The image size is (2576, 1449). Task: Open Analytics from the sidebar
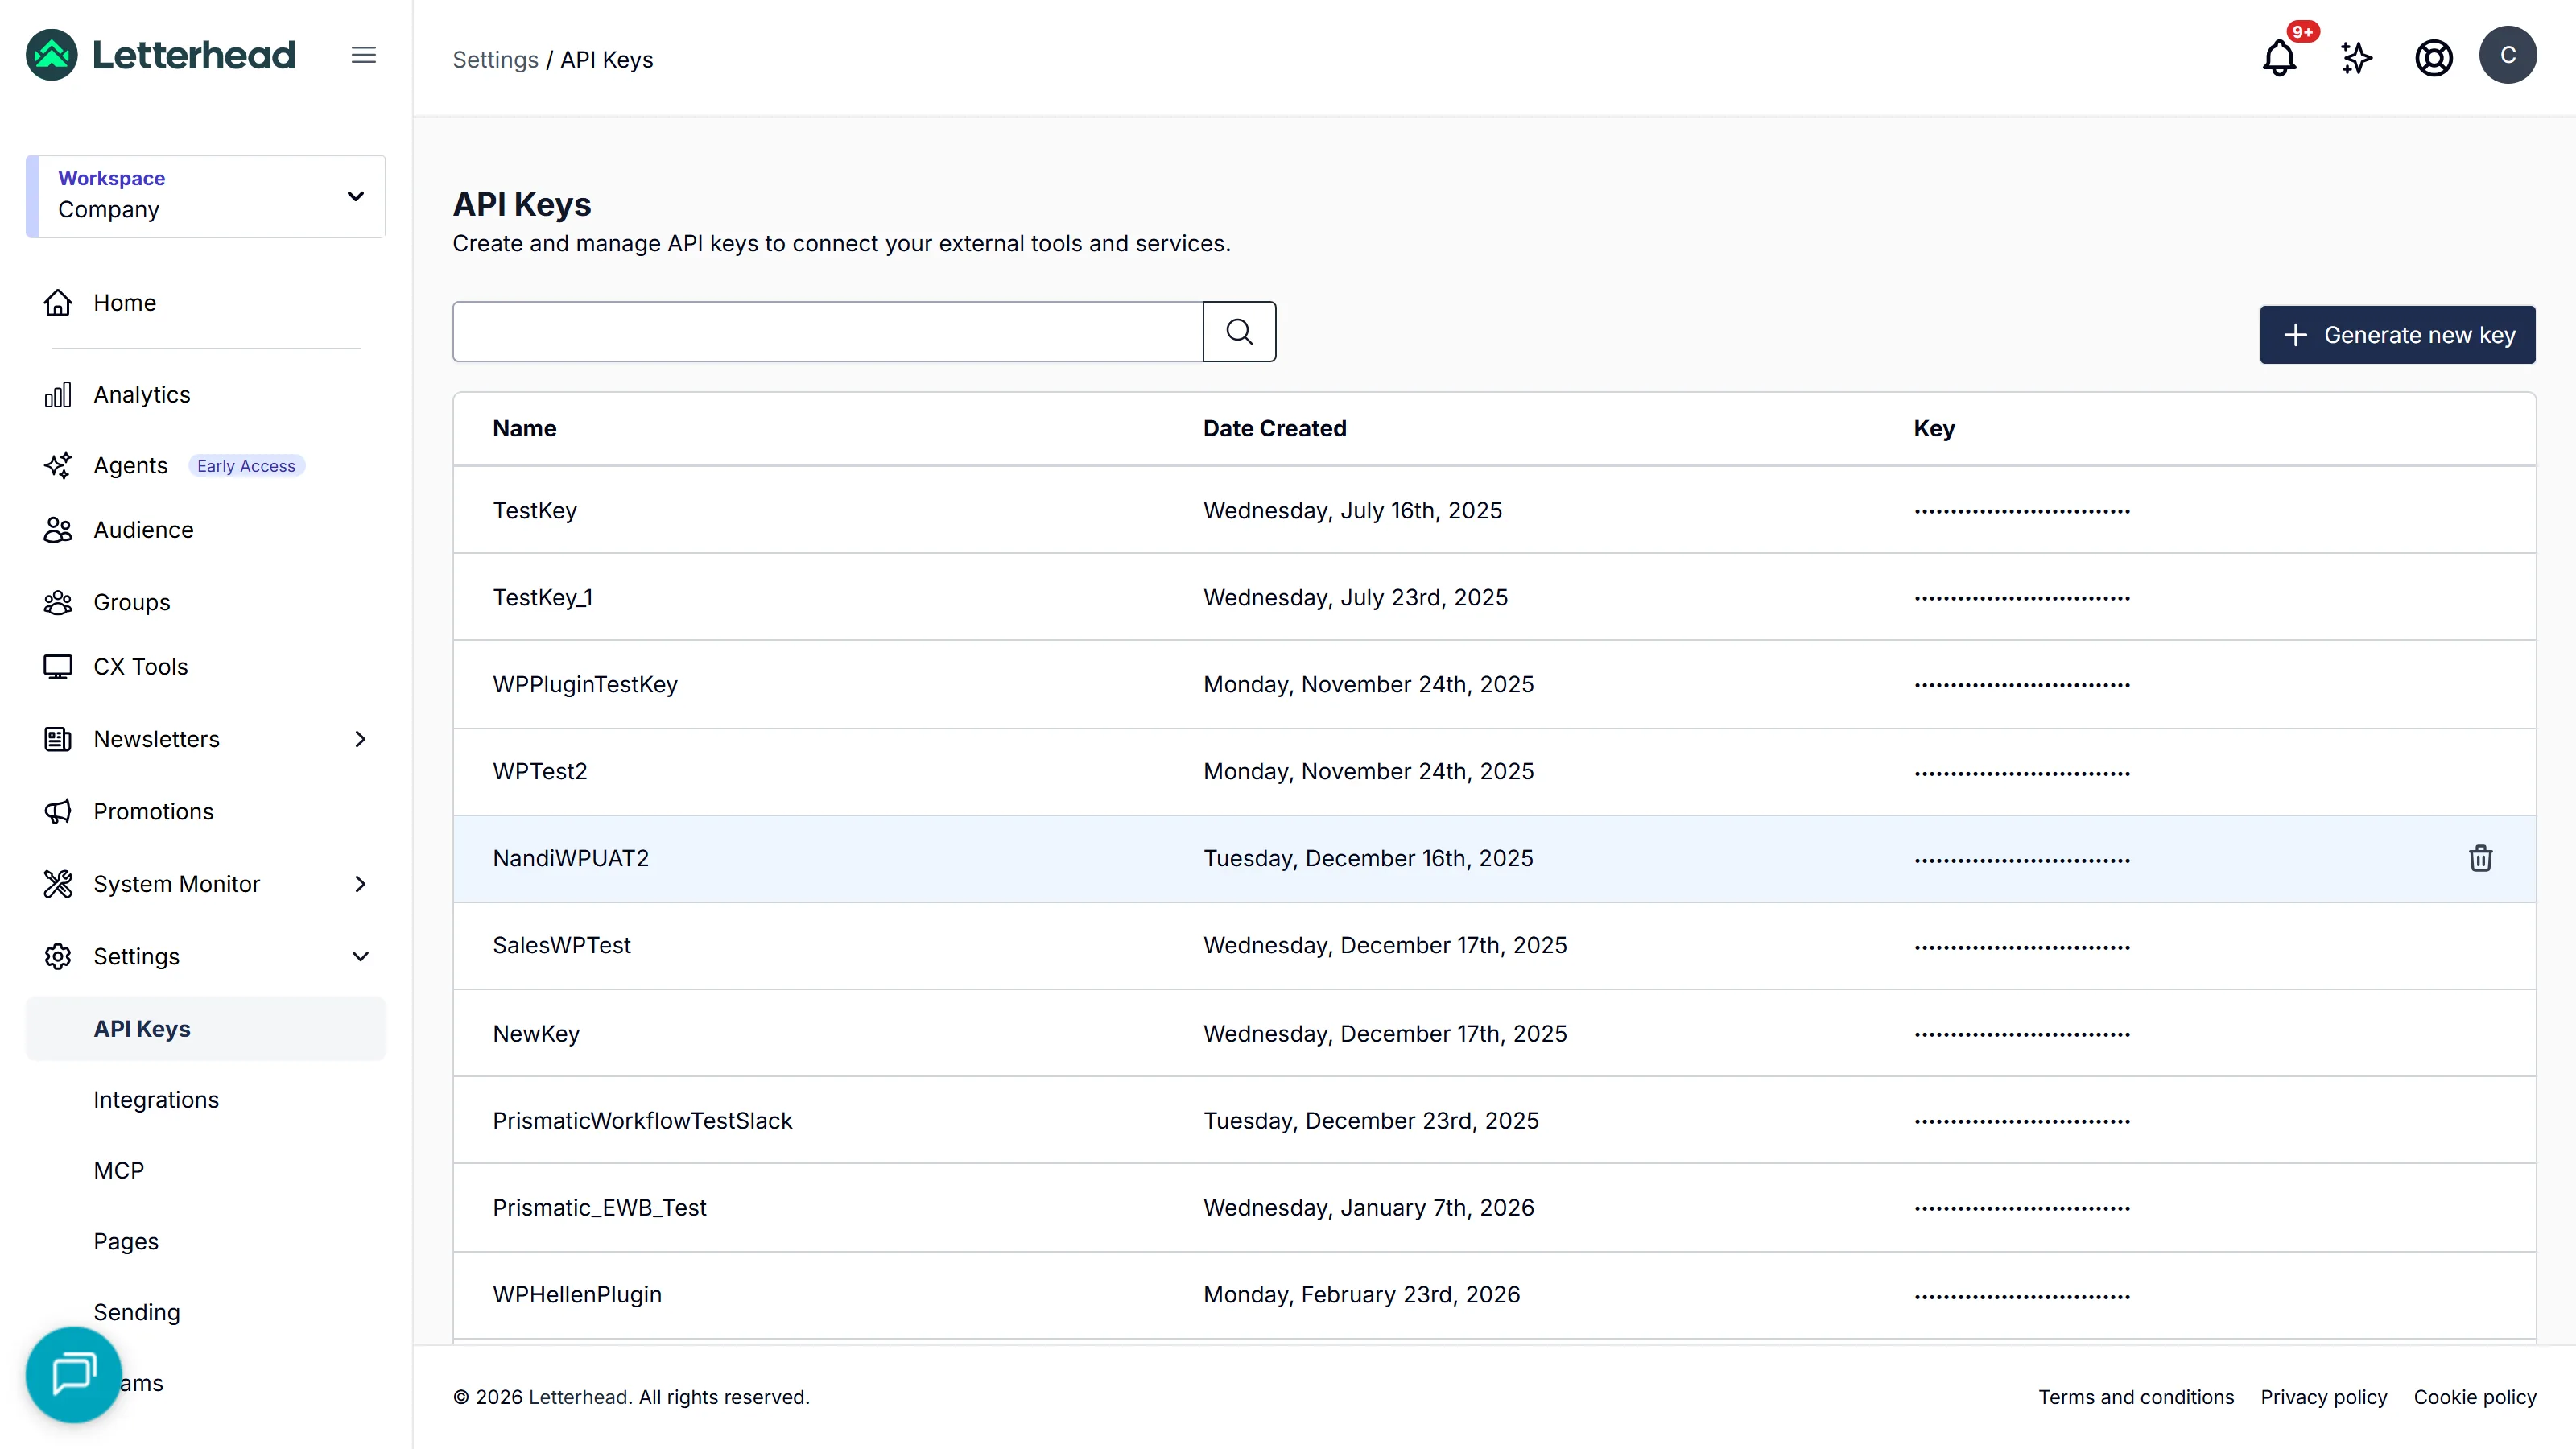pyautogui.click(x=142, y=395)
